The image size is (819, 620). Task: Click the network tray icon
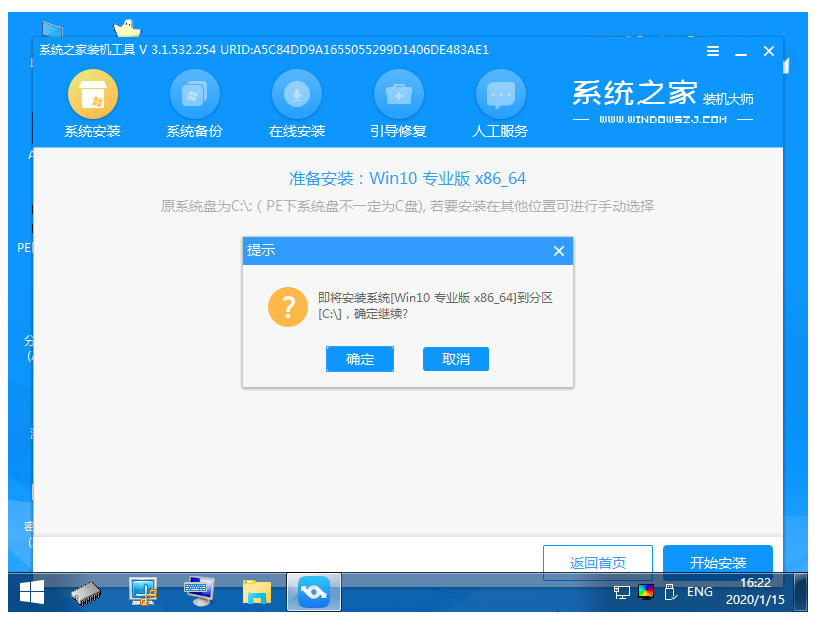tap(622, 592)
